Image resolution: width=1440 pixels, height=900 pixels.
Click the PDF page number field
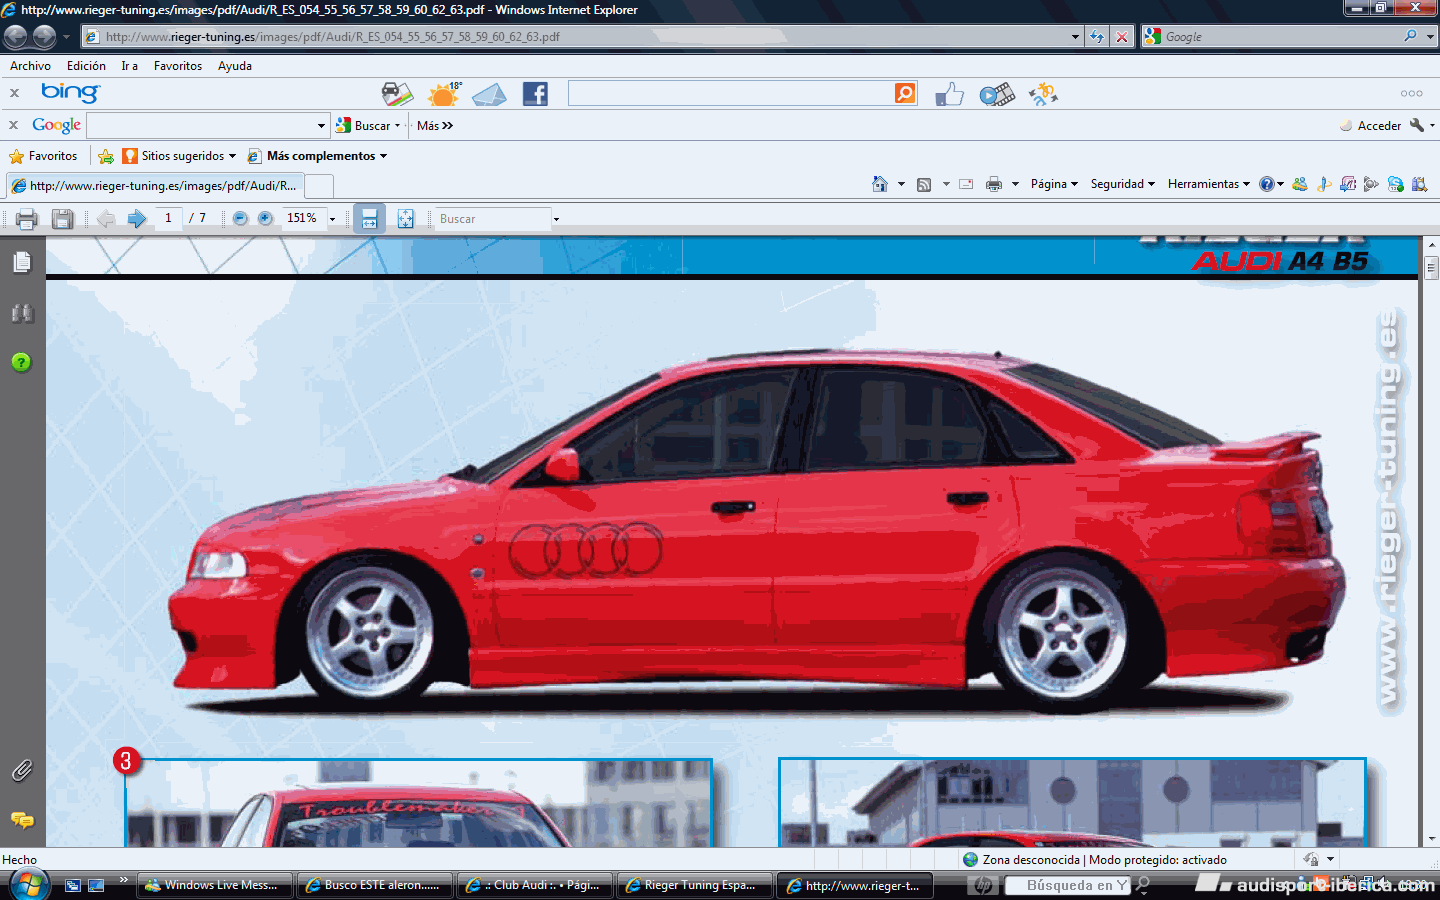click(x=168, y=218)
